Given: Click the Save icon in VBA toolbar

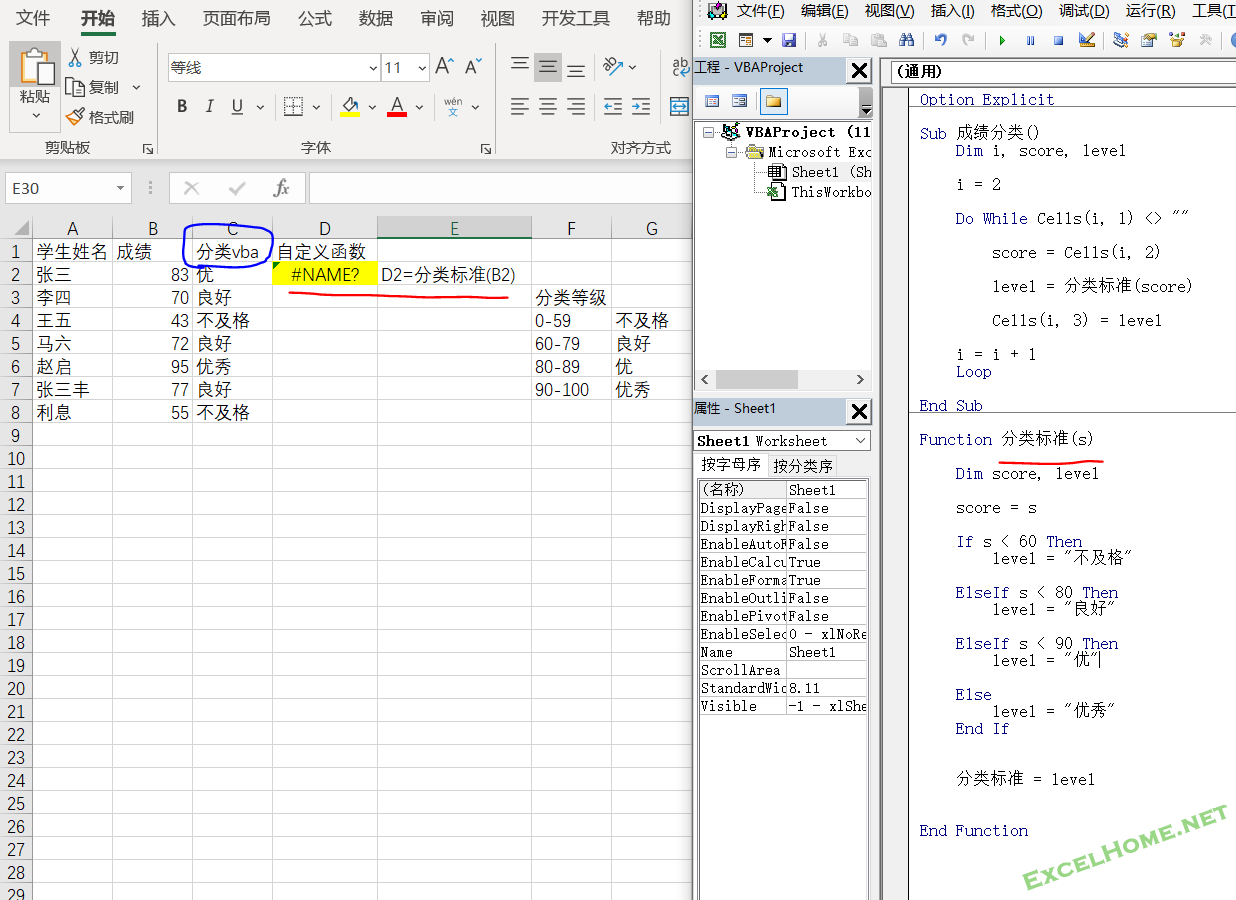Looking at the screenshot, I should point(788,40).
